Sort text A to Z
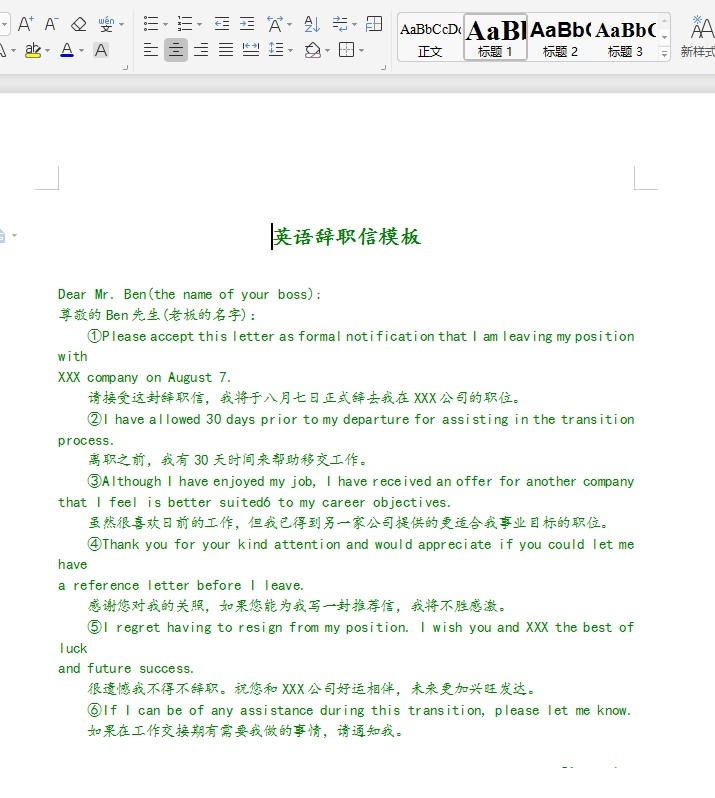 click(x=311, y=24)
